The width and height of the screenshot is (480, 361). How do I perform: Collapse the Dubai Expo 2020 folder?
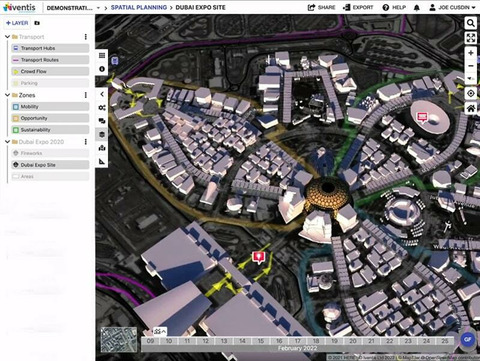pos(7,142)
